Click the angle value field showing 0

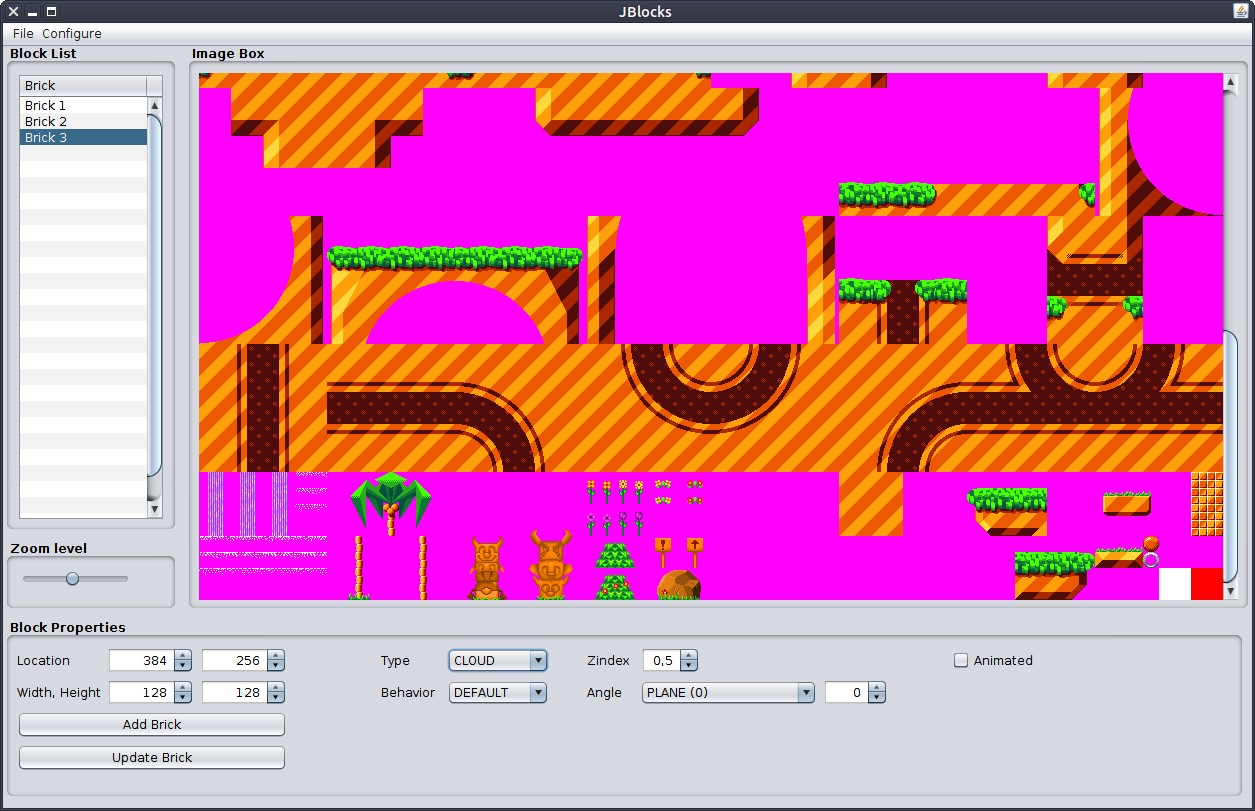point(847,692)
